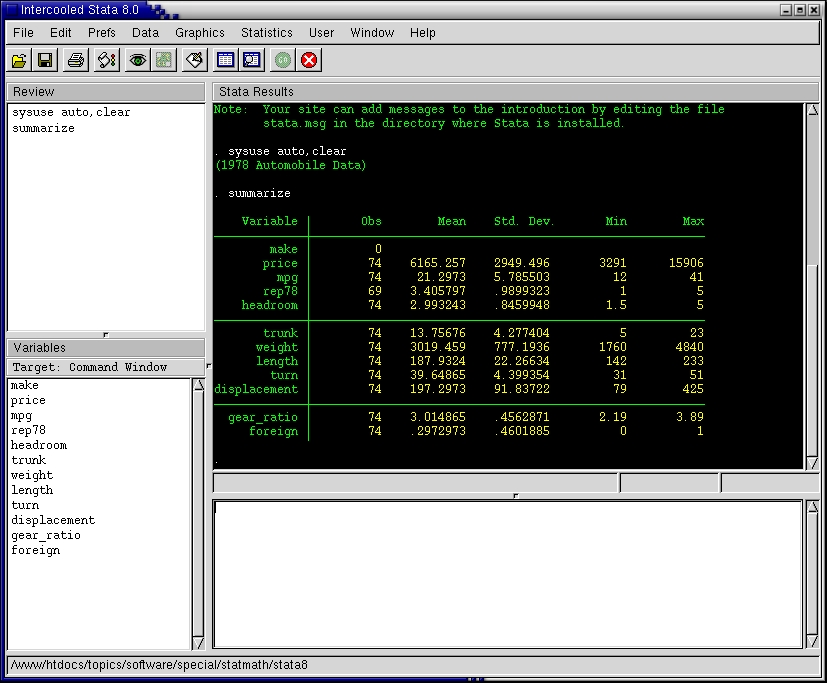The image size is (827, 683).
Task: Click the Results window scroll-down arrow
Action: click(813, 463)
